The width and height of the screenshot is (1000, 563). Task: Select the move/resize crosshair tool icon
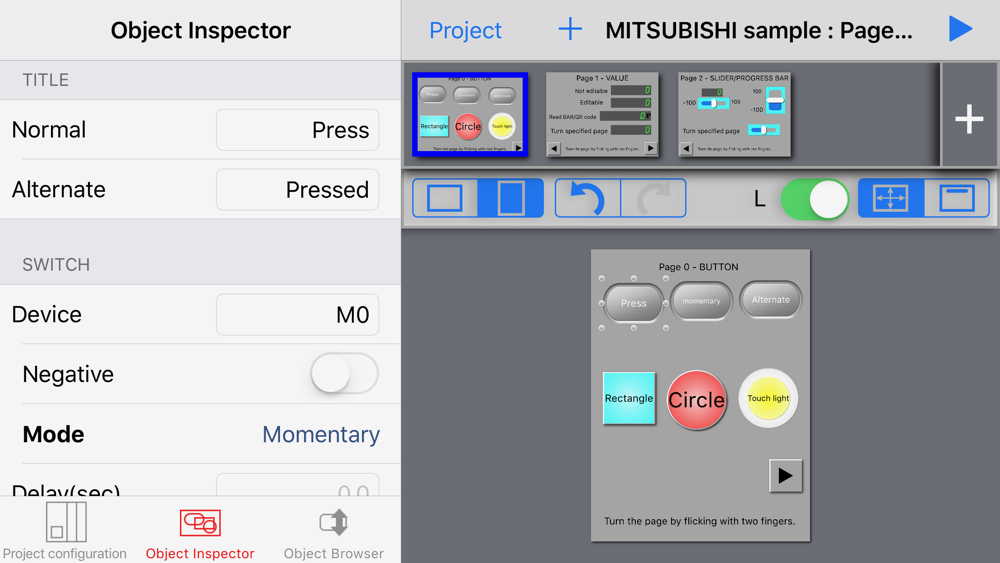pyautogui.click(x=890, y=198)
